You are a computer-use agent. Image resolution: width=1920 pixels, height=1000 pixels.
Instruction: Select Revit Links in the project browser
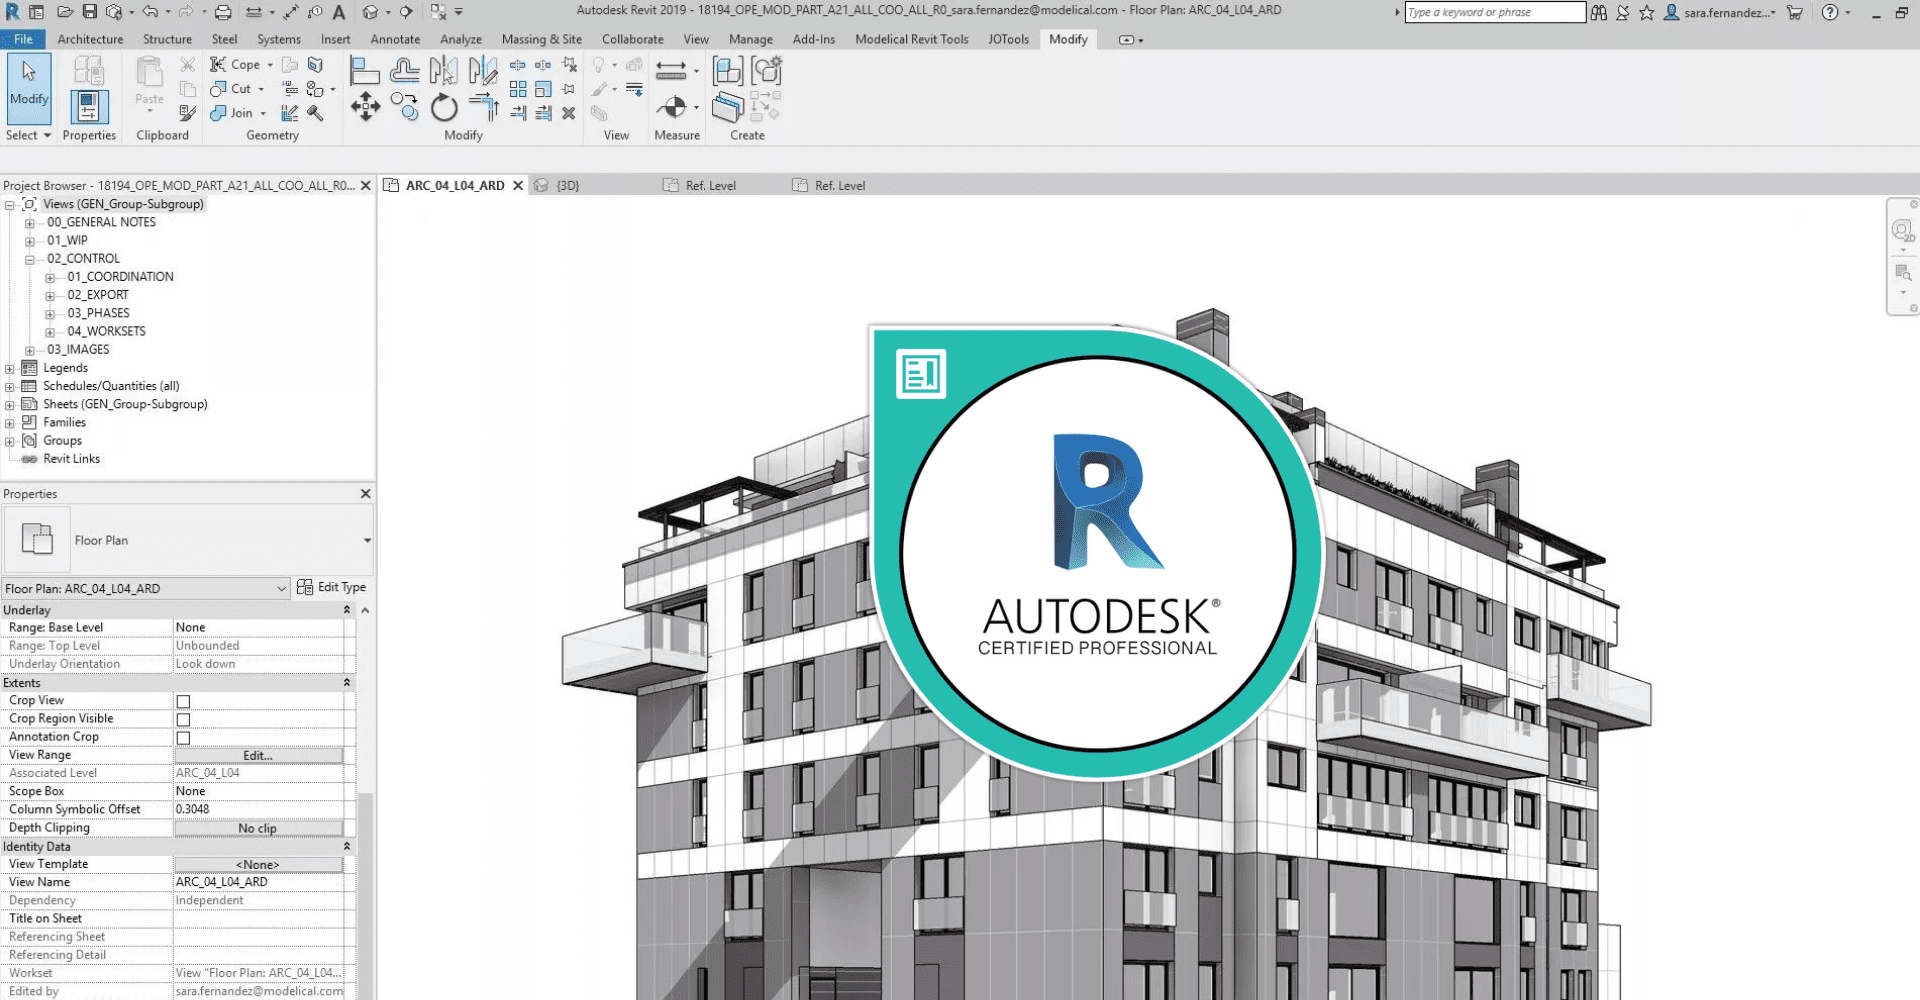pyautogui.click(x=71, y=459)
